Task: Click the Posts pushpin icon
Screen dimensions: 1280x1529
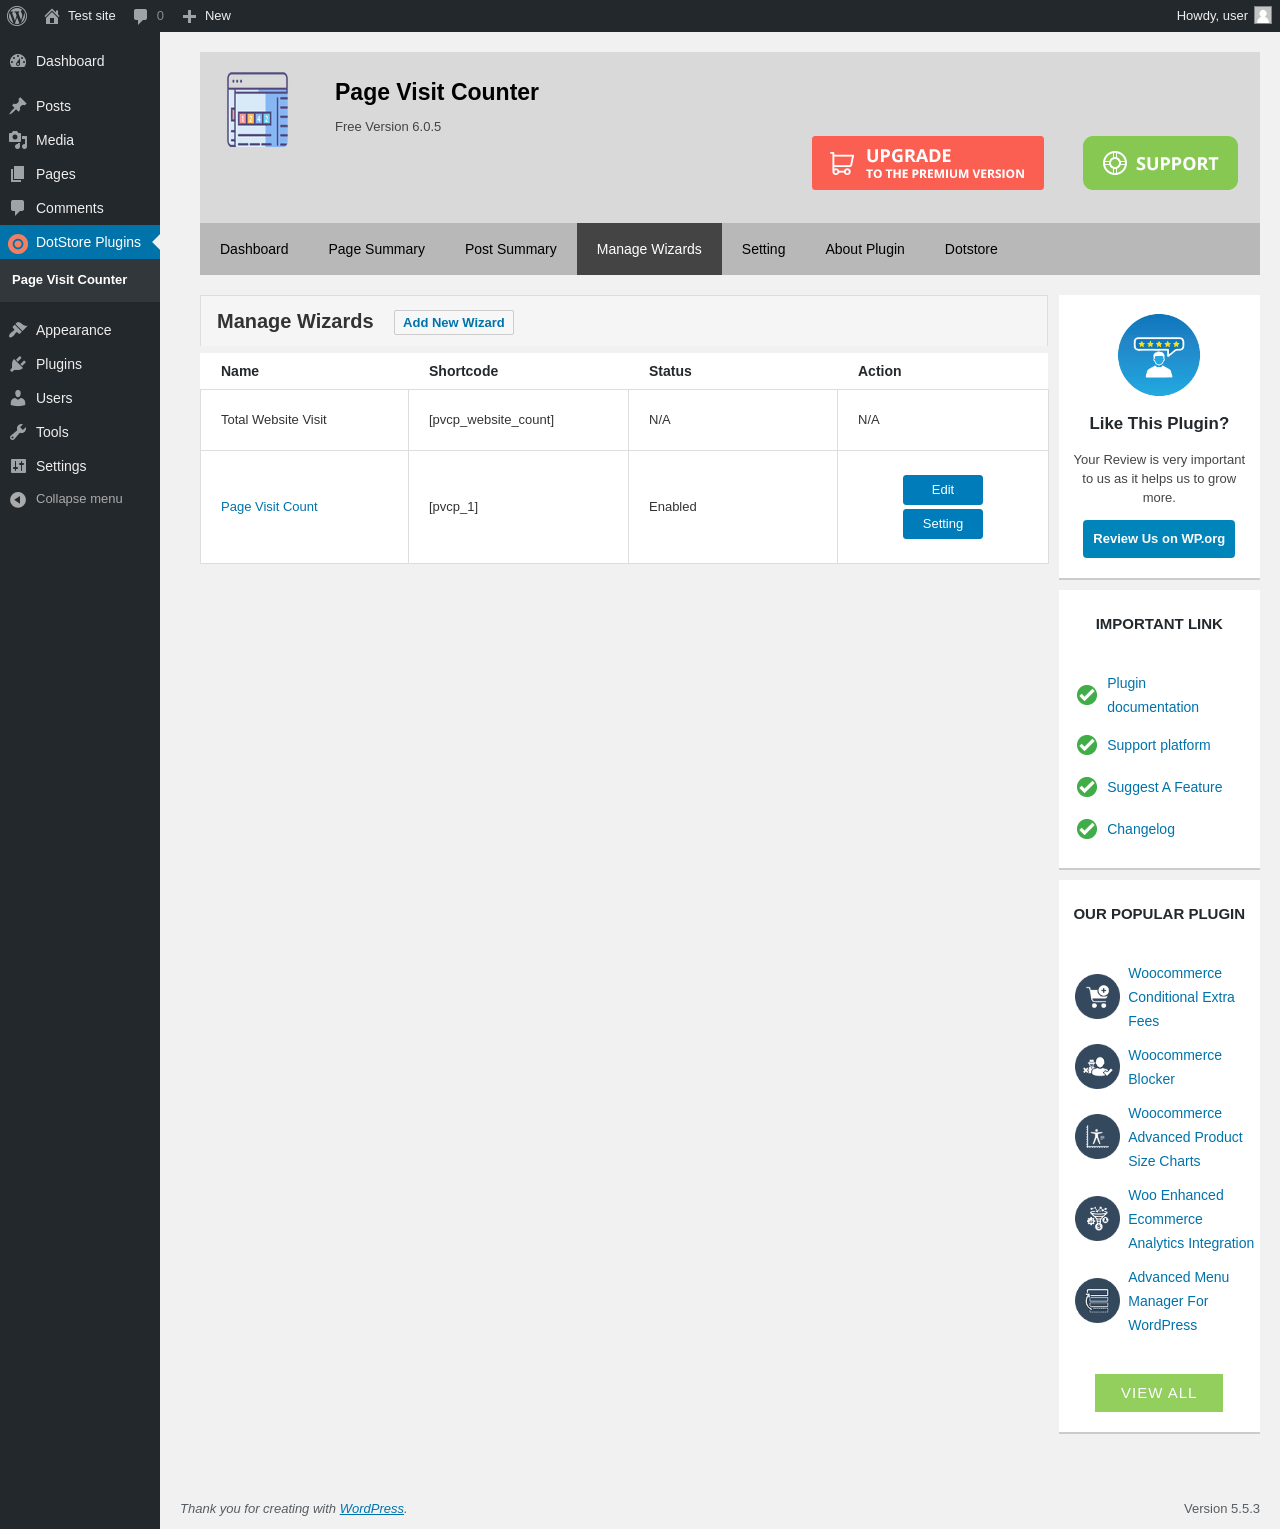Action: [18, 106]
